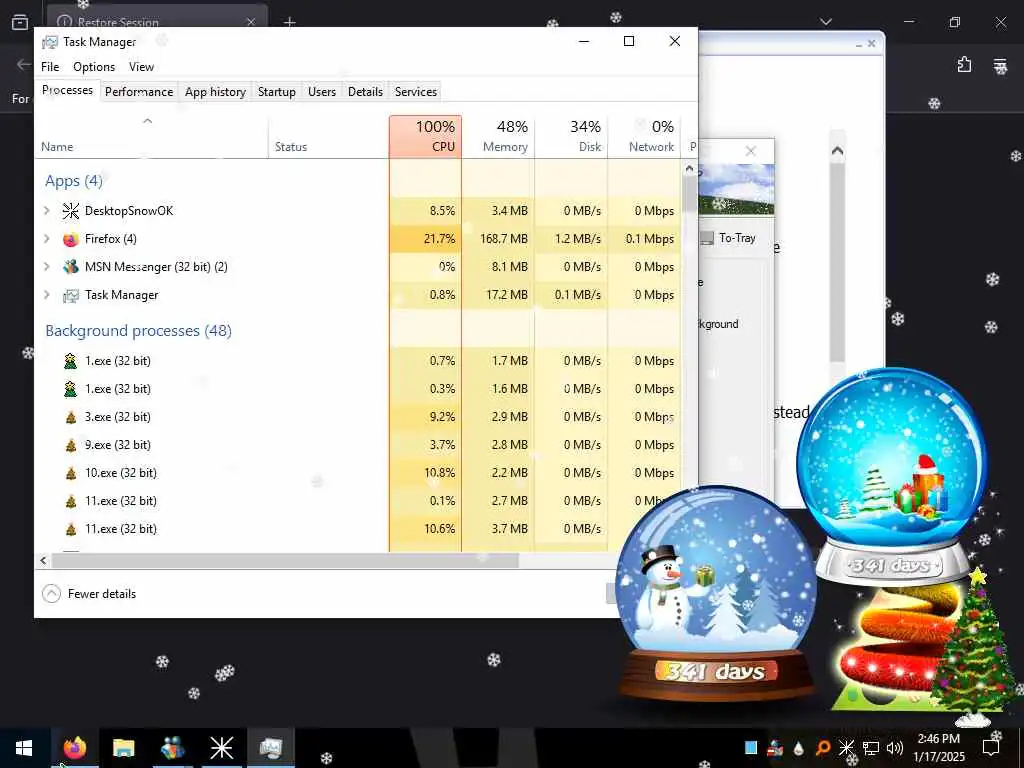1024x768 pixels.
Task: Click the gifts snow globe widget
Action: tap(893, 477)
